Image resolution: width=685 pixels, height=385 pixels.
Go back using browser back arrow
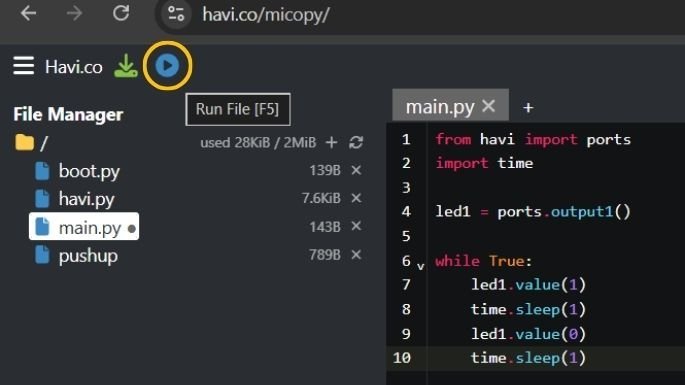coord(28,14)
